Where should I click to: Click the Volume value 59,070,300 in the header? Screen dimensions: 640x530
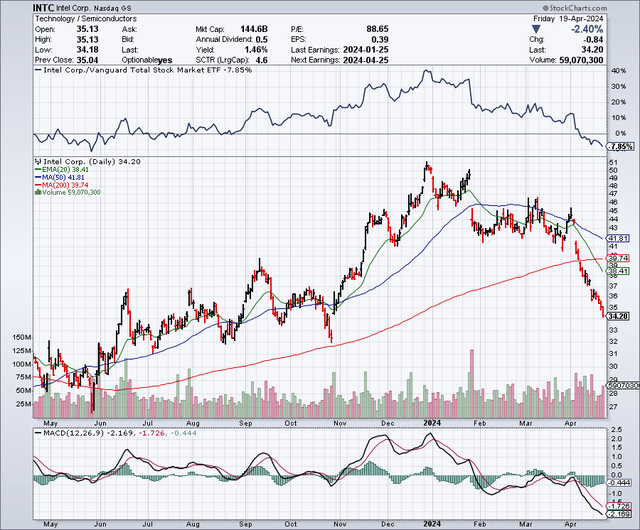[581, 60]
